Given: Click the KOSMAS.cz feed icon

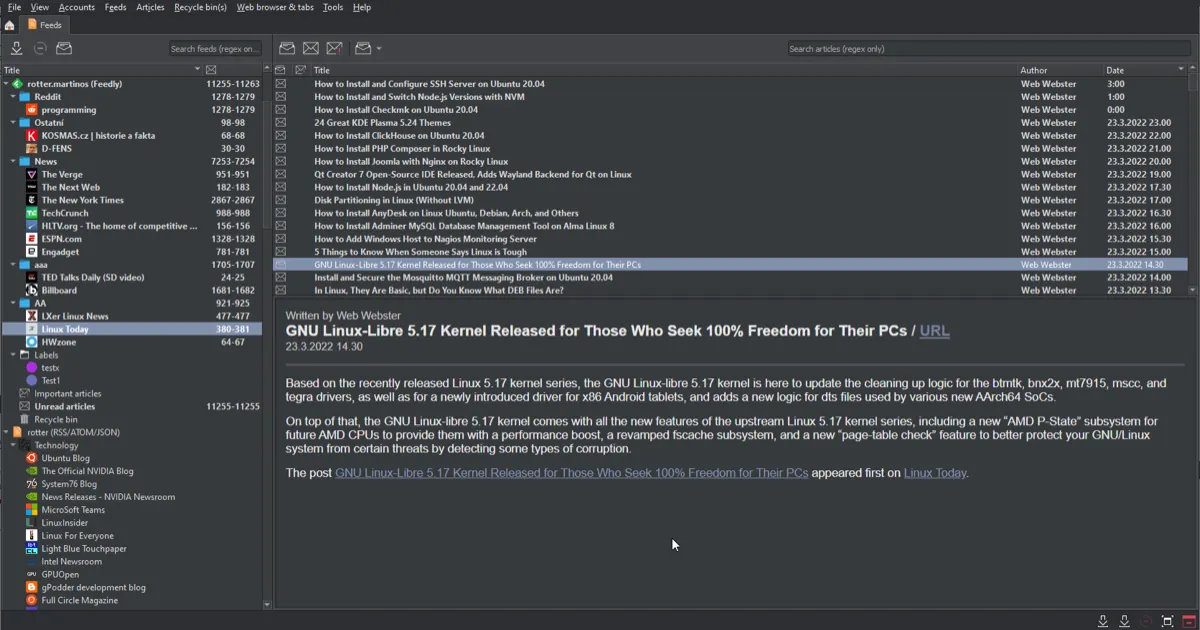Looking at the screenshot, I should click(32, 135).
